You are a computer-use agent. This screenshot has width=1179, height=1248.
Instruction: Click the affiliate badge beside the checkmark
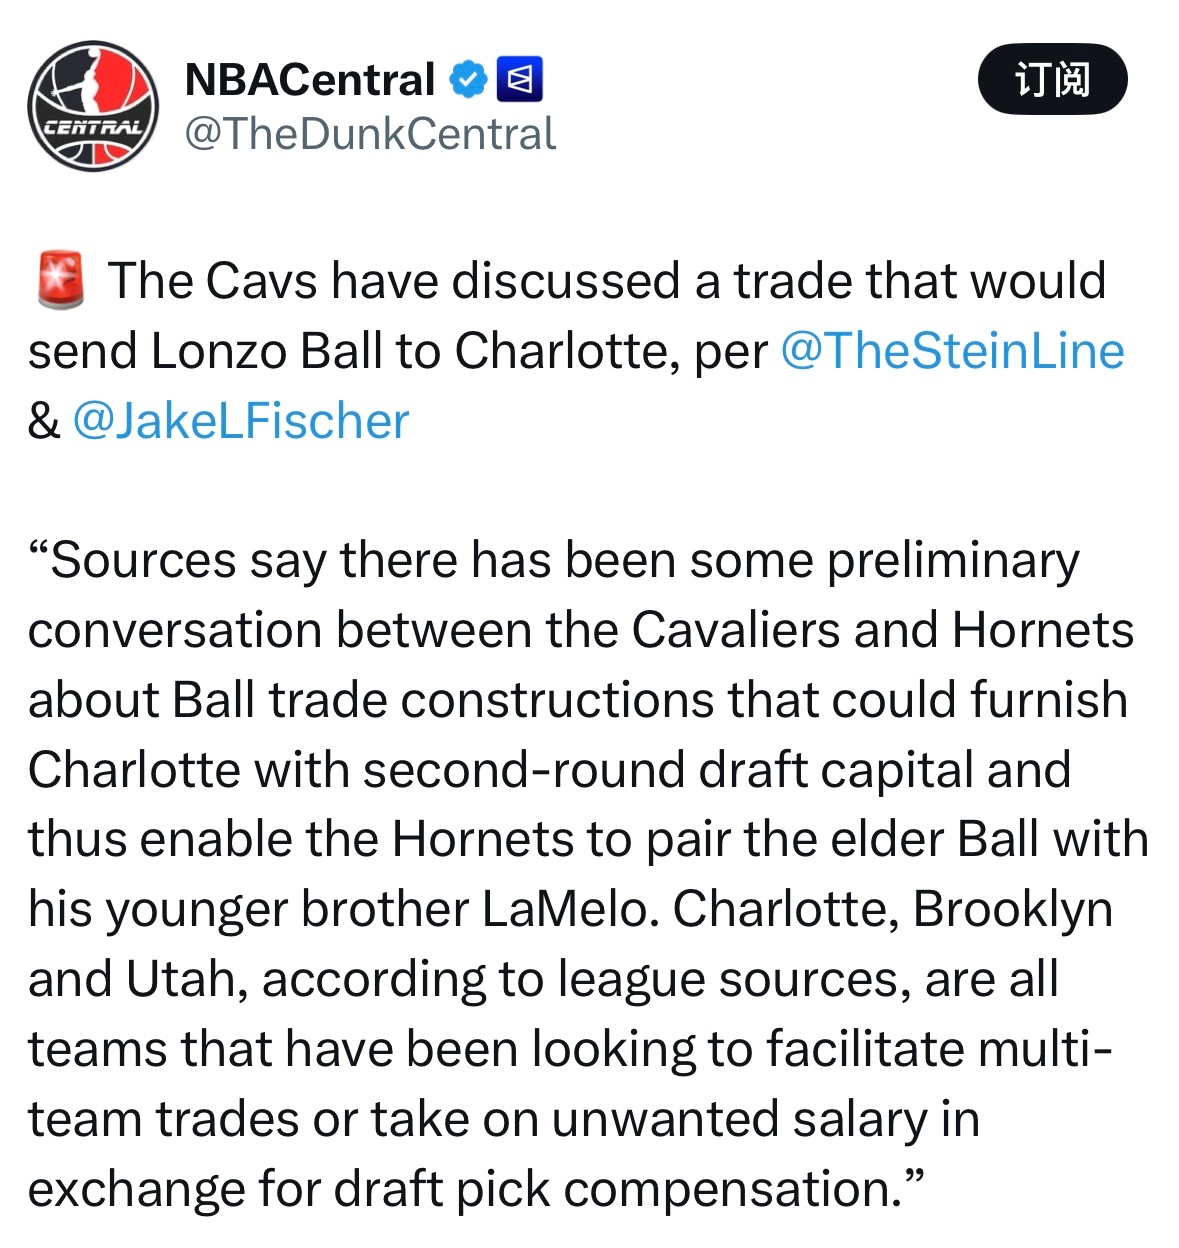pyautogui.click(x=520, y=79)
